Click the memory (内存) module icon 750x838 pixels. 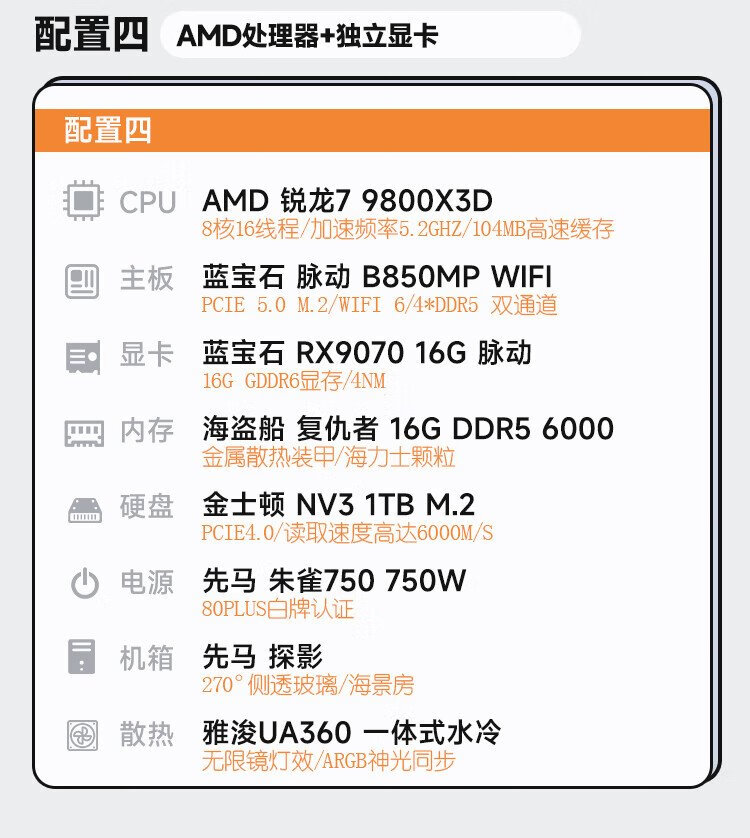[83, 432]
